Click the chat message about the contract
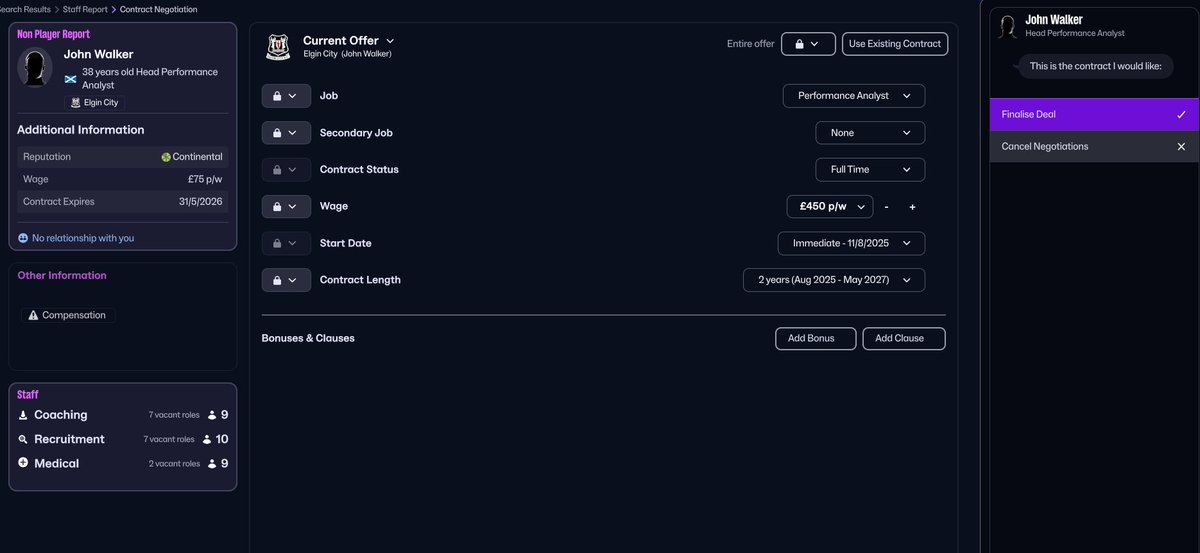Image resolution: width=1200 pixels, height=553 pixels. [1094, 67]
